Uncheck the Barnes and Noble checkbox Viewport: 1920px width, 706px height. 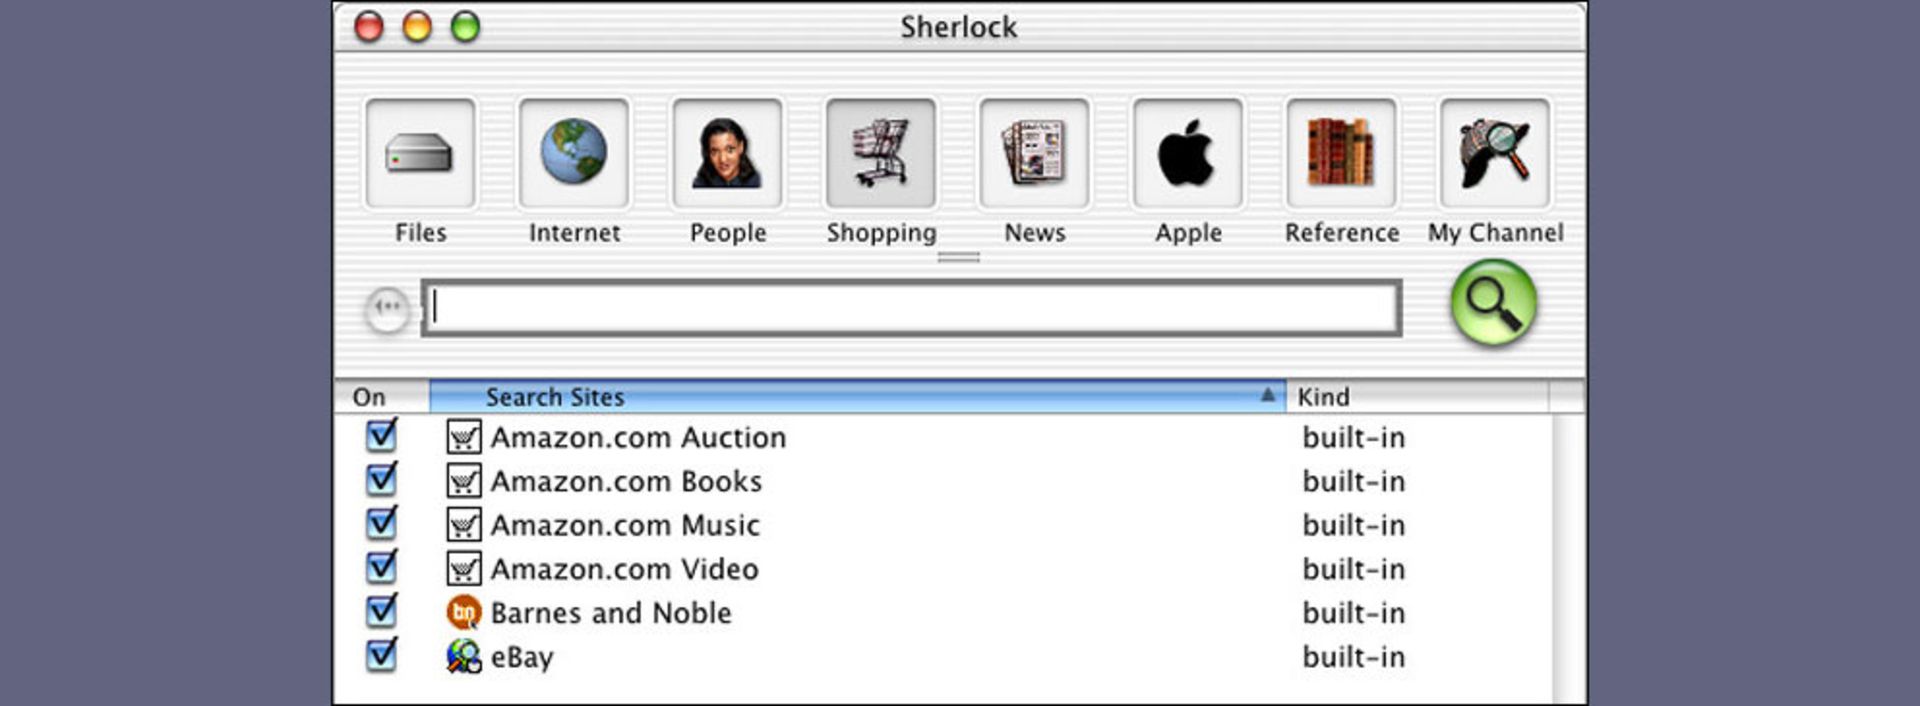pos(381,611)
